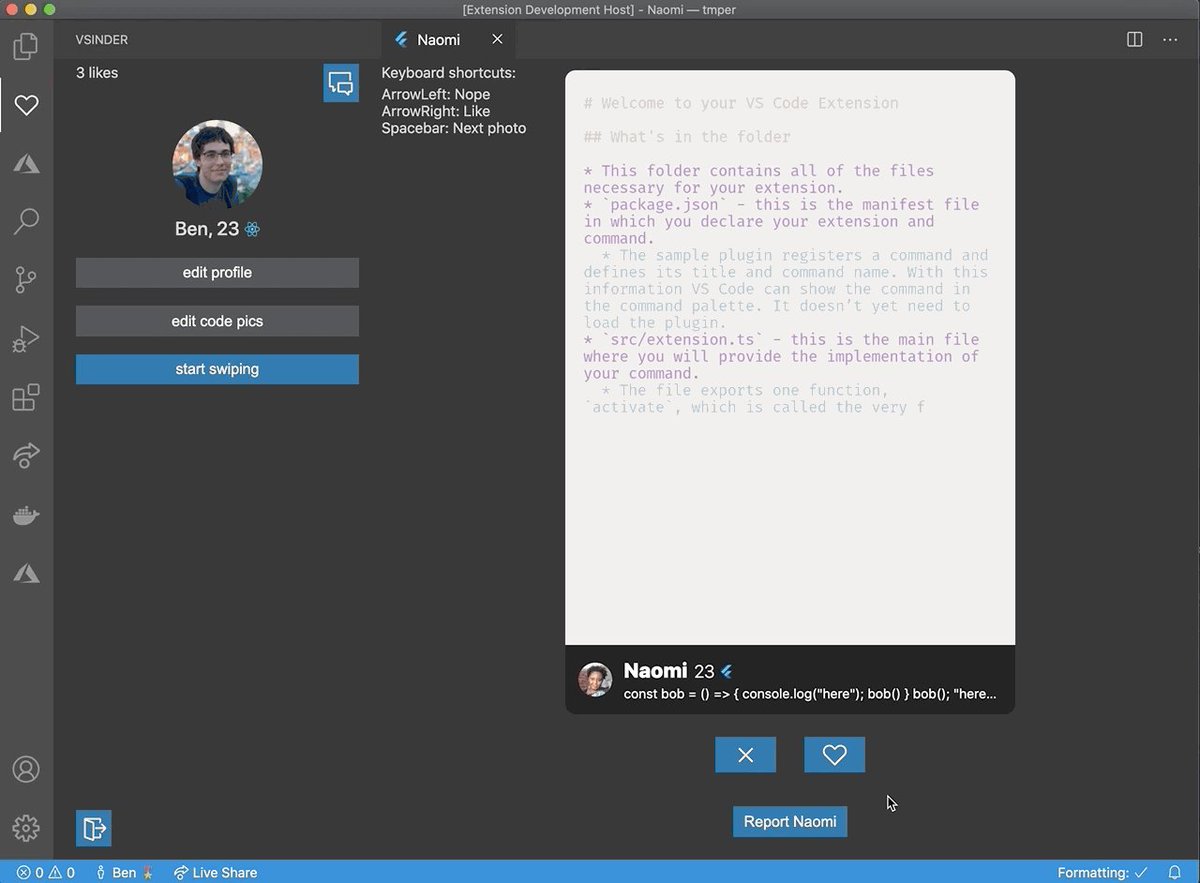Open the editor More Actions menu
This screenshot has width=1200, height=883.
pos(1170,40)
